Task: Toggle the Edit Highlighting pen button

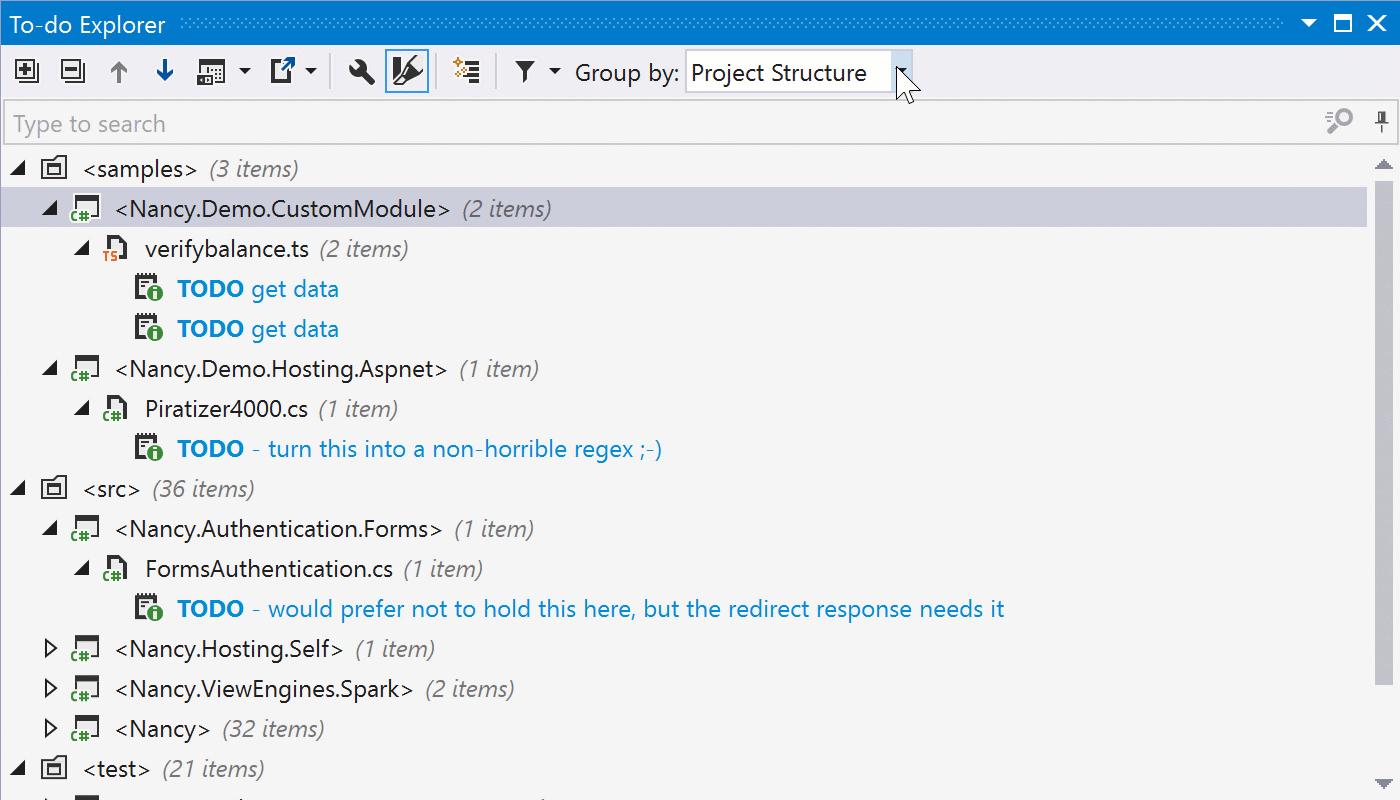Action: click(x=406, y=70)
